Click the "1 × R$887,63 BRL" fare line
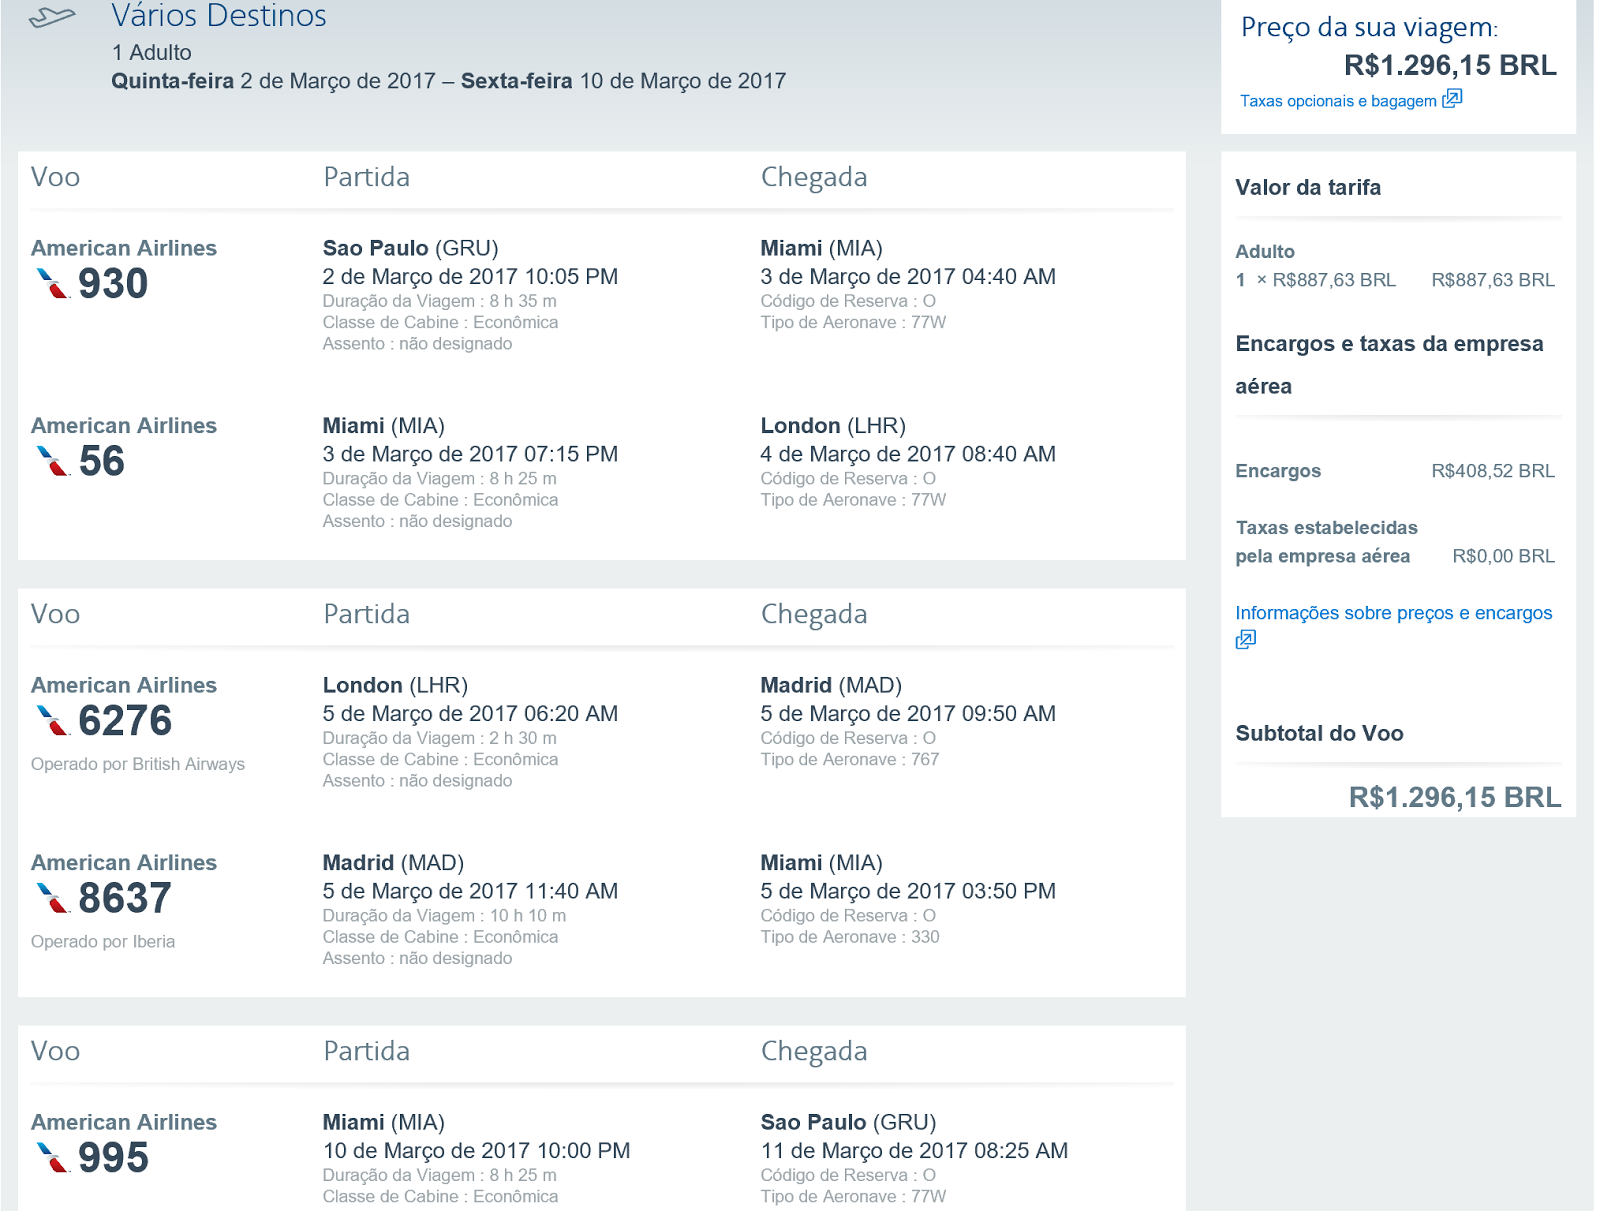 (x=1316, y=280)
